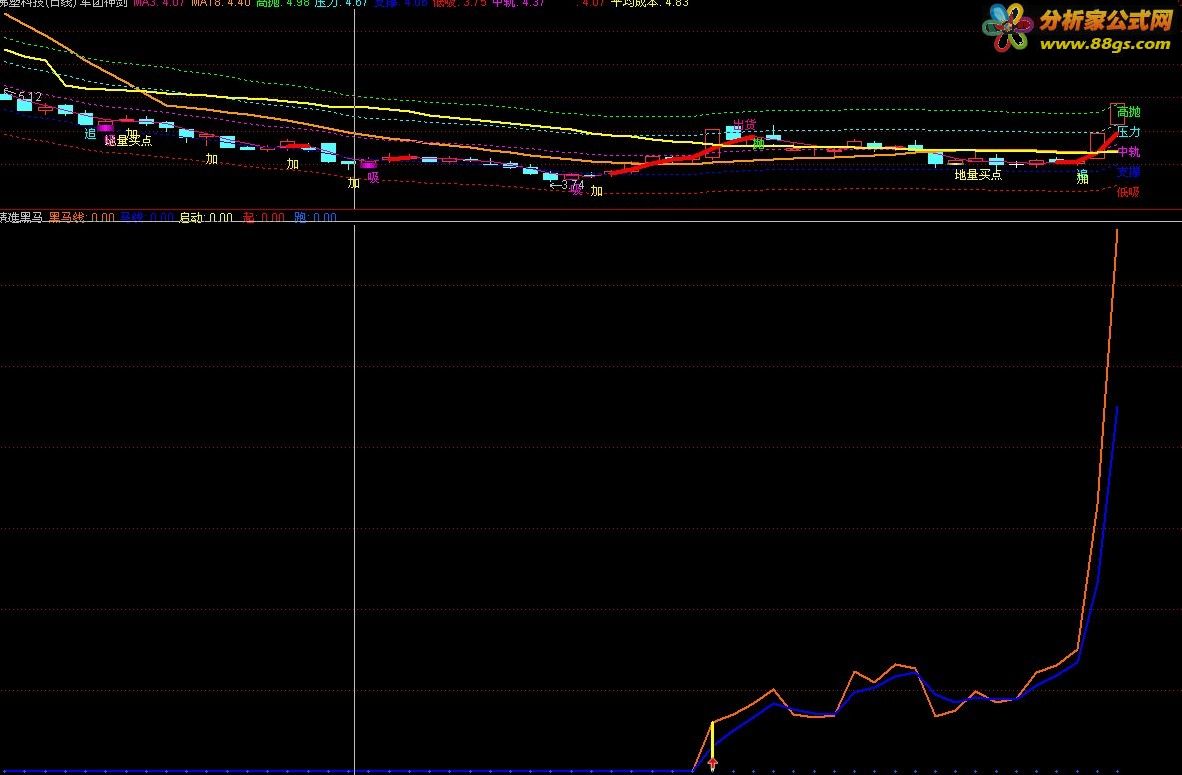Click the 中轨: 4.37 header readout

pyautogui.click(x=519, y=3)
